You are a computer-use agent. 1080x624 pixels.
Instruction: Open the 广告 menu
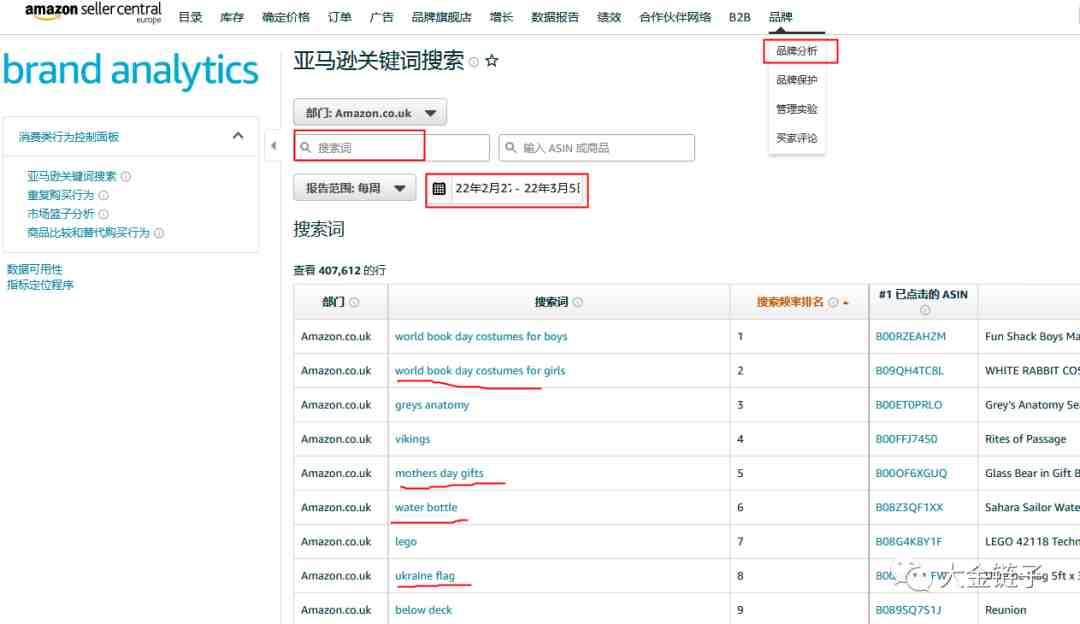[382, 17]
